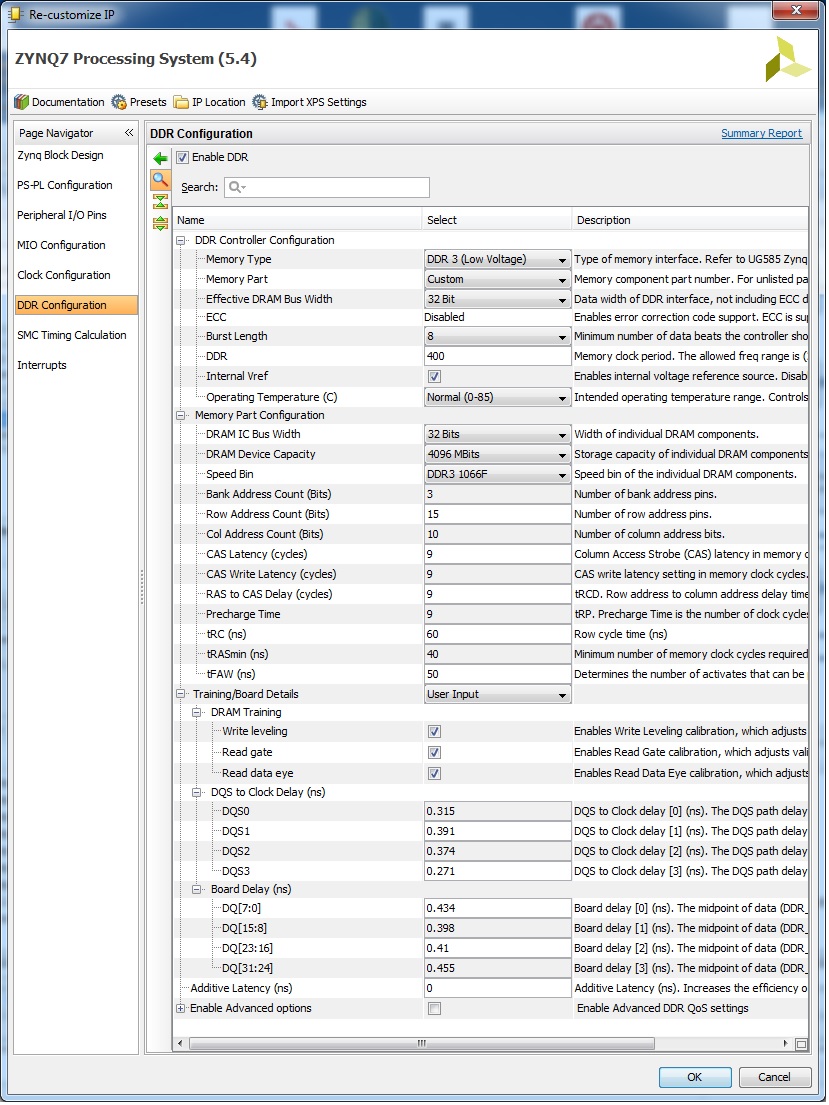Screen dimensions: 829x1105
Task: Toggle the Internal Vref checkbox
Action: (x=434, y=377)
